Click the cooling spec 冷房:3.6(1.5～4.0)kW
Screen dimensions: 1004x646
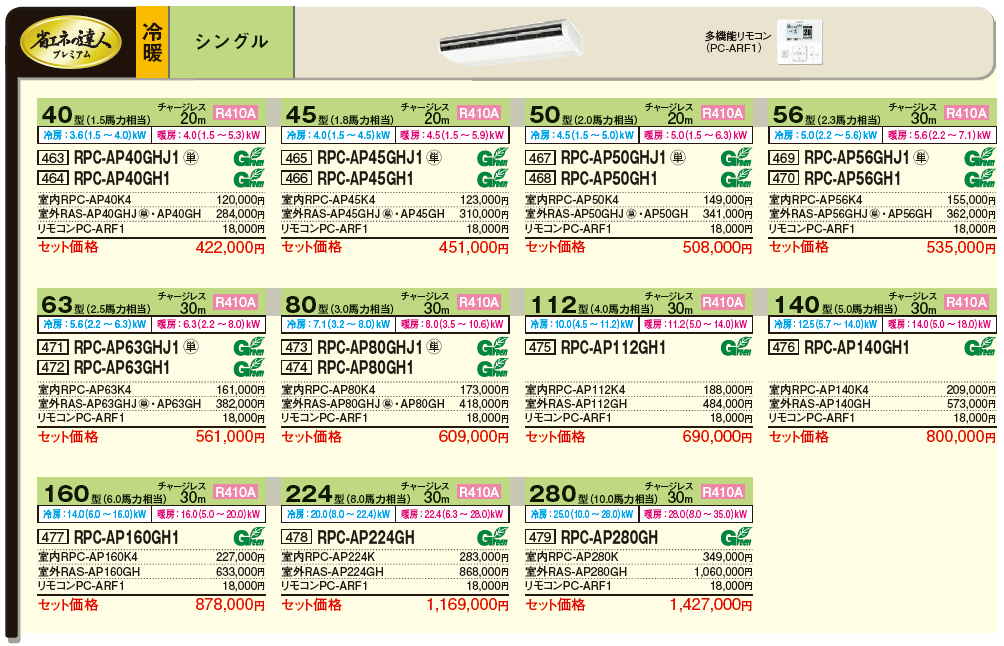(x=94, y=135)
